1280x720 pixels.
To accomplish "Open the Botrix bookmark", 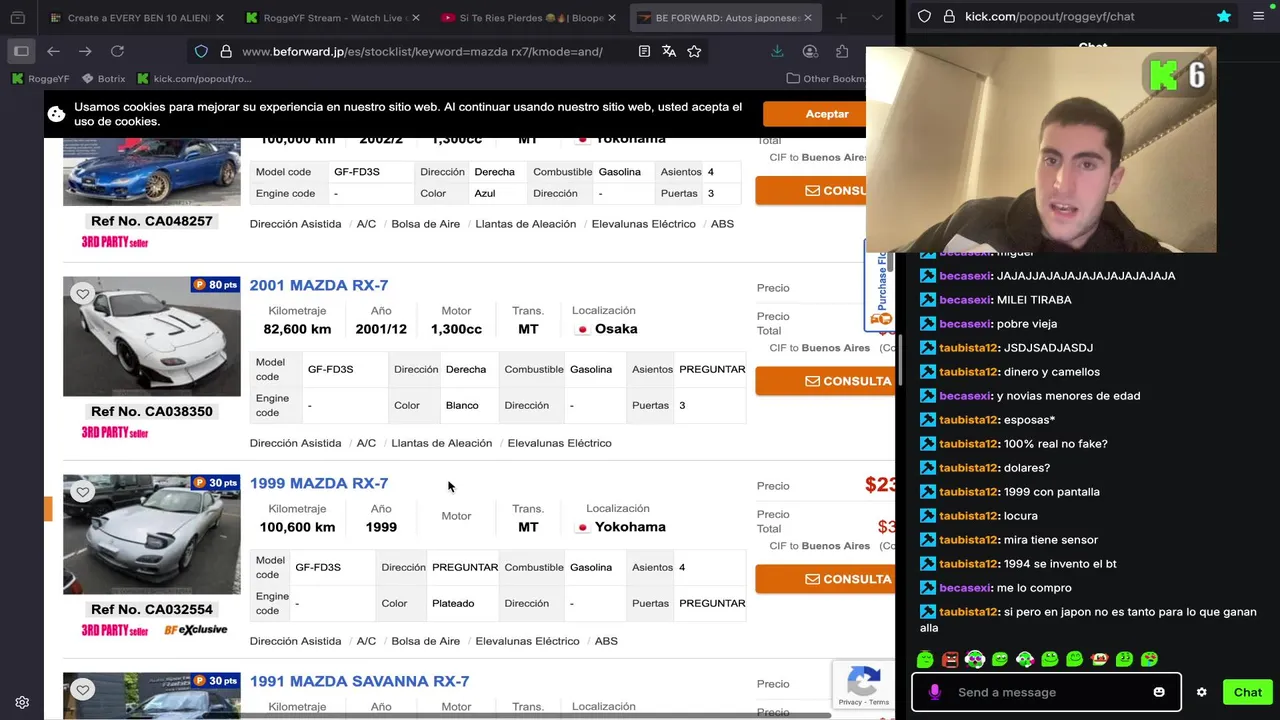I will click(x=104, y=78).
